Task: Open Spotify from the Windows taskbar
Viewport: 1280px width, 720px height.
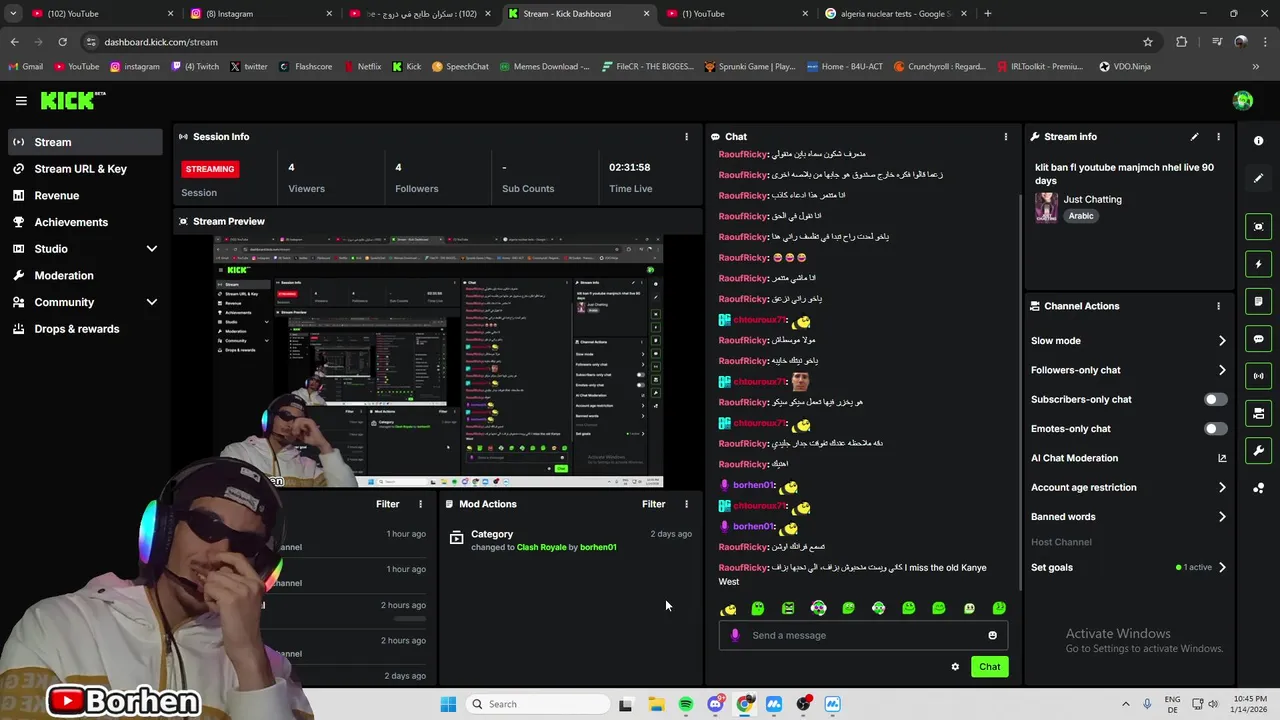Action: (686, 704)
